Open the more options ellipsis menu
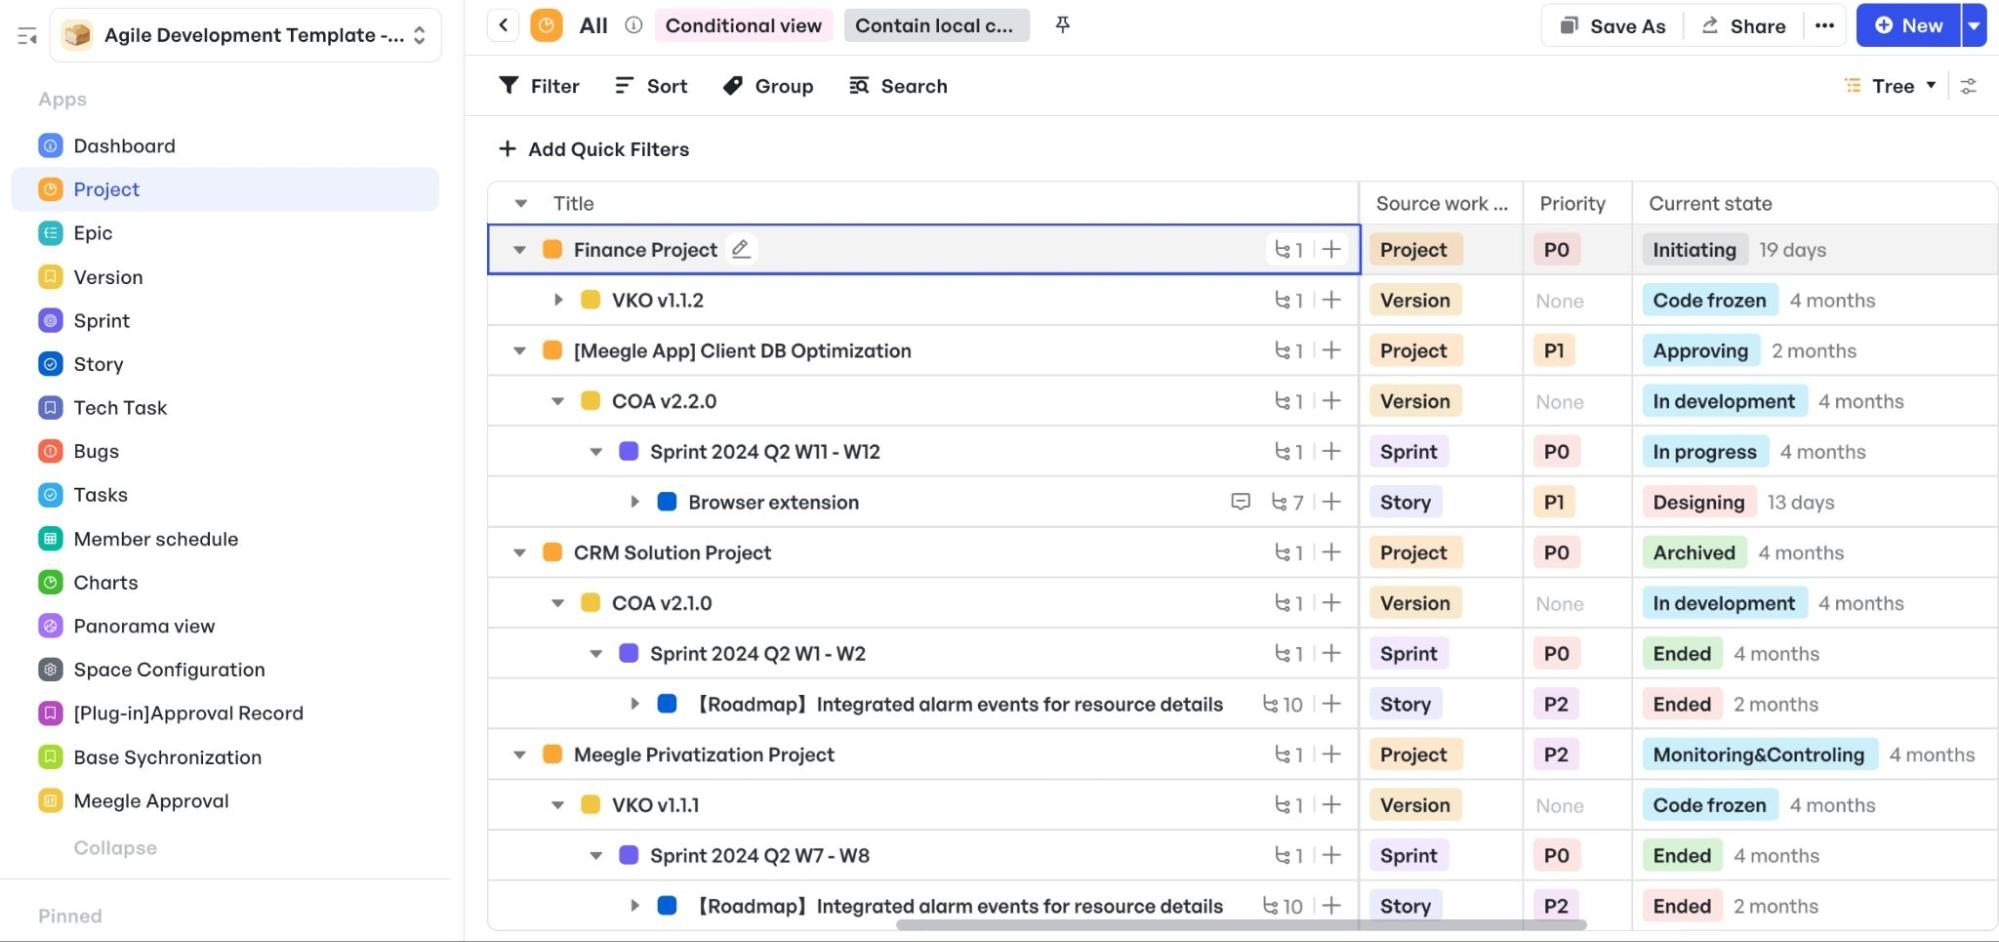This screenshot has height=942, width=1999. (1824, 26)
